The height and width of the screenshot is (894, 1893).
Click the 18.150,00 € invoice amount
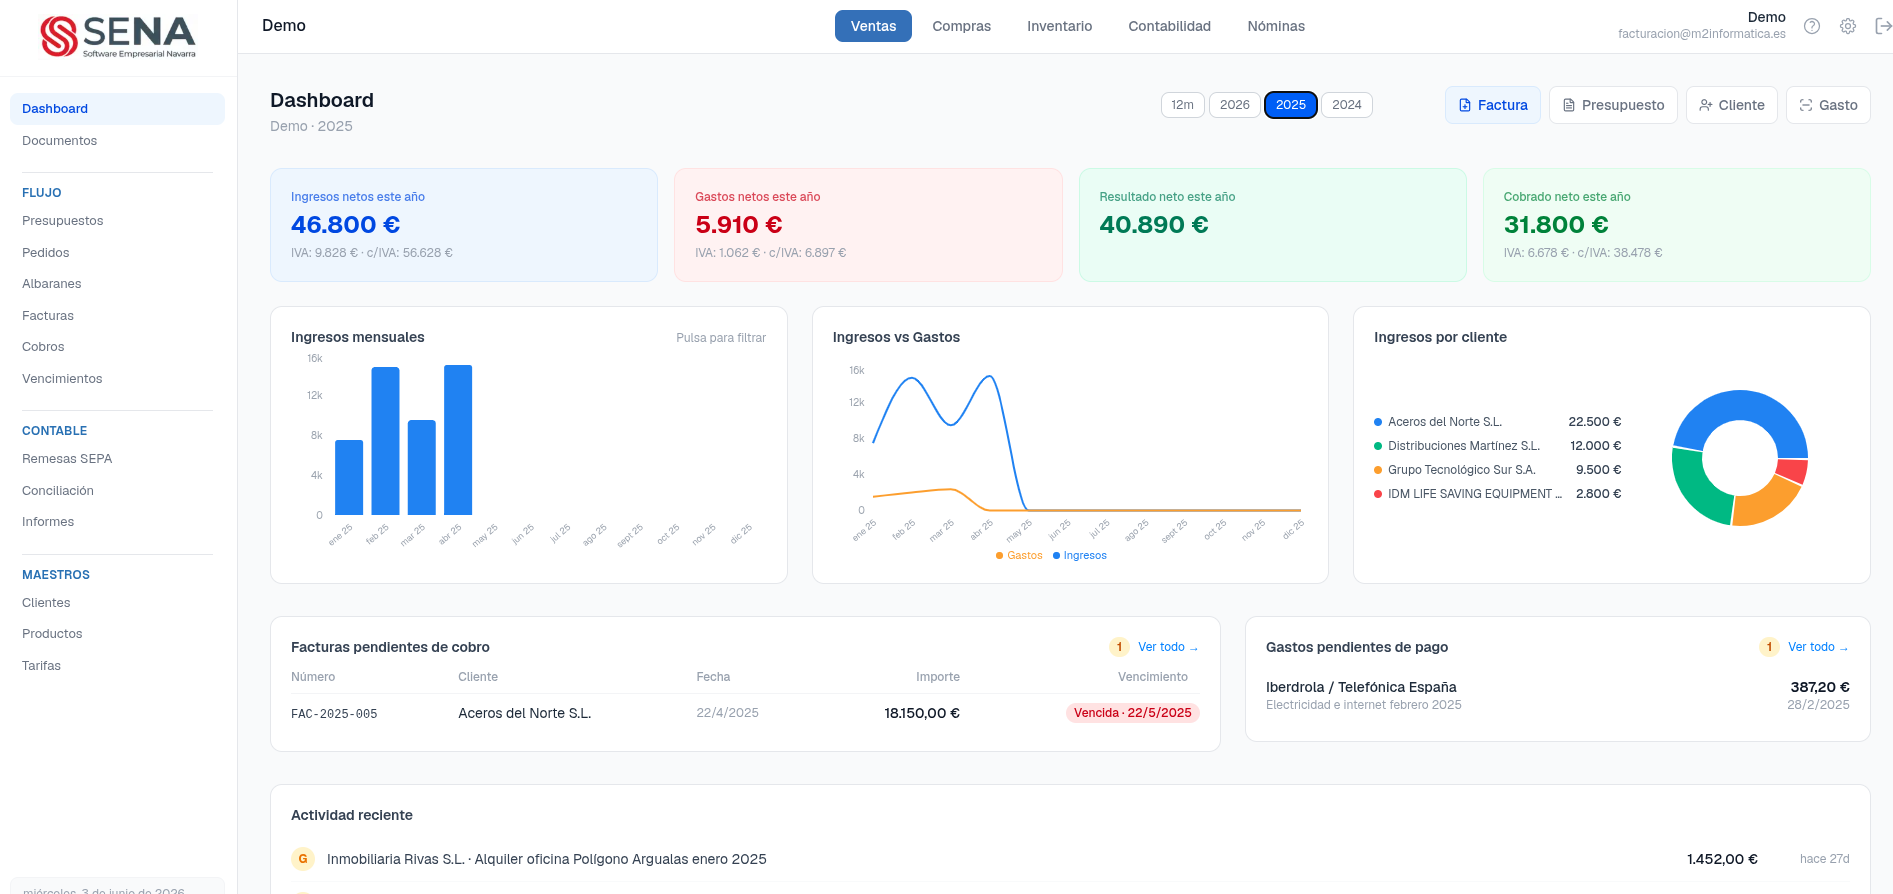(x=921, y=713)
